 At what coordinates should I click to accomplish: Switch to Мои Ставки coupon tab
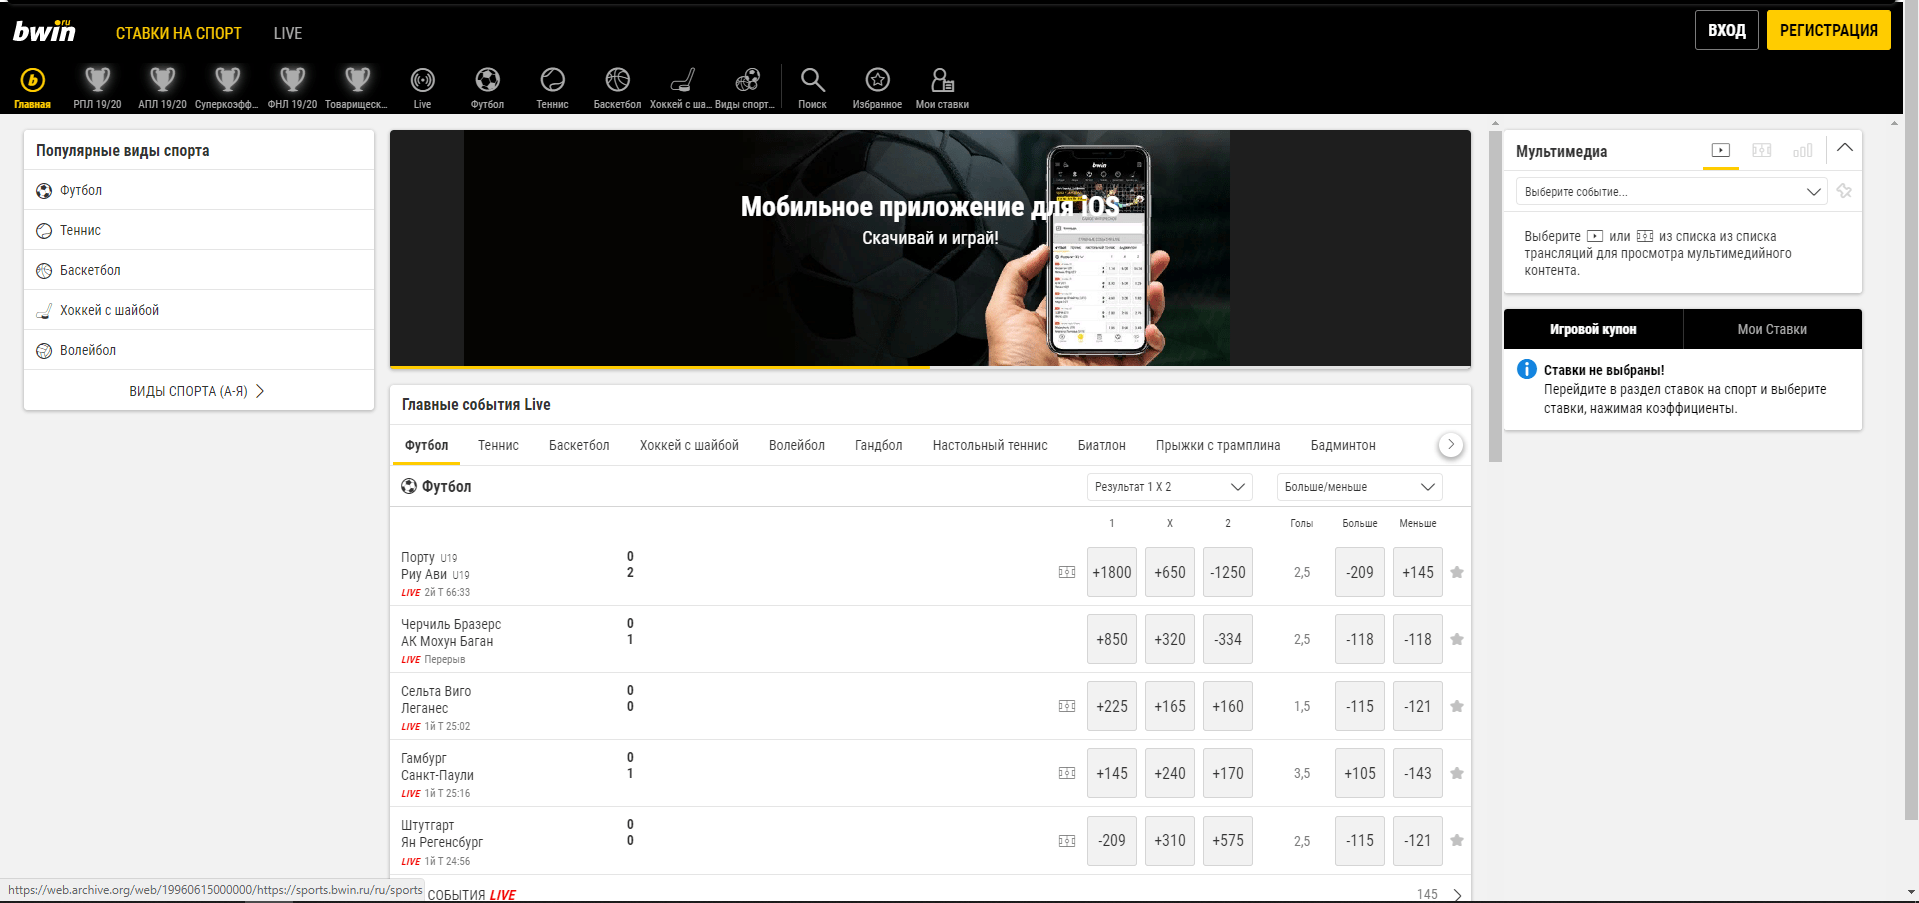1772,329
